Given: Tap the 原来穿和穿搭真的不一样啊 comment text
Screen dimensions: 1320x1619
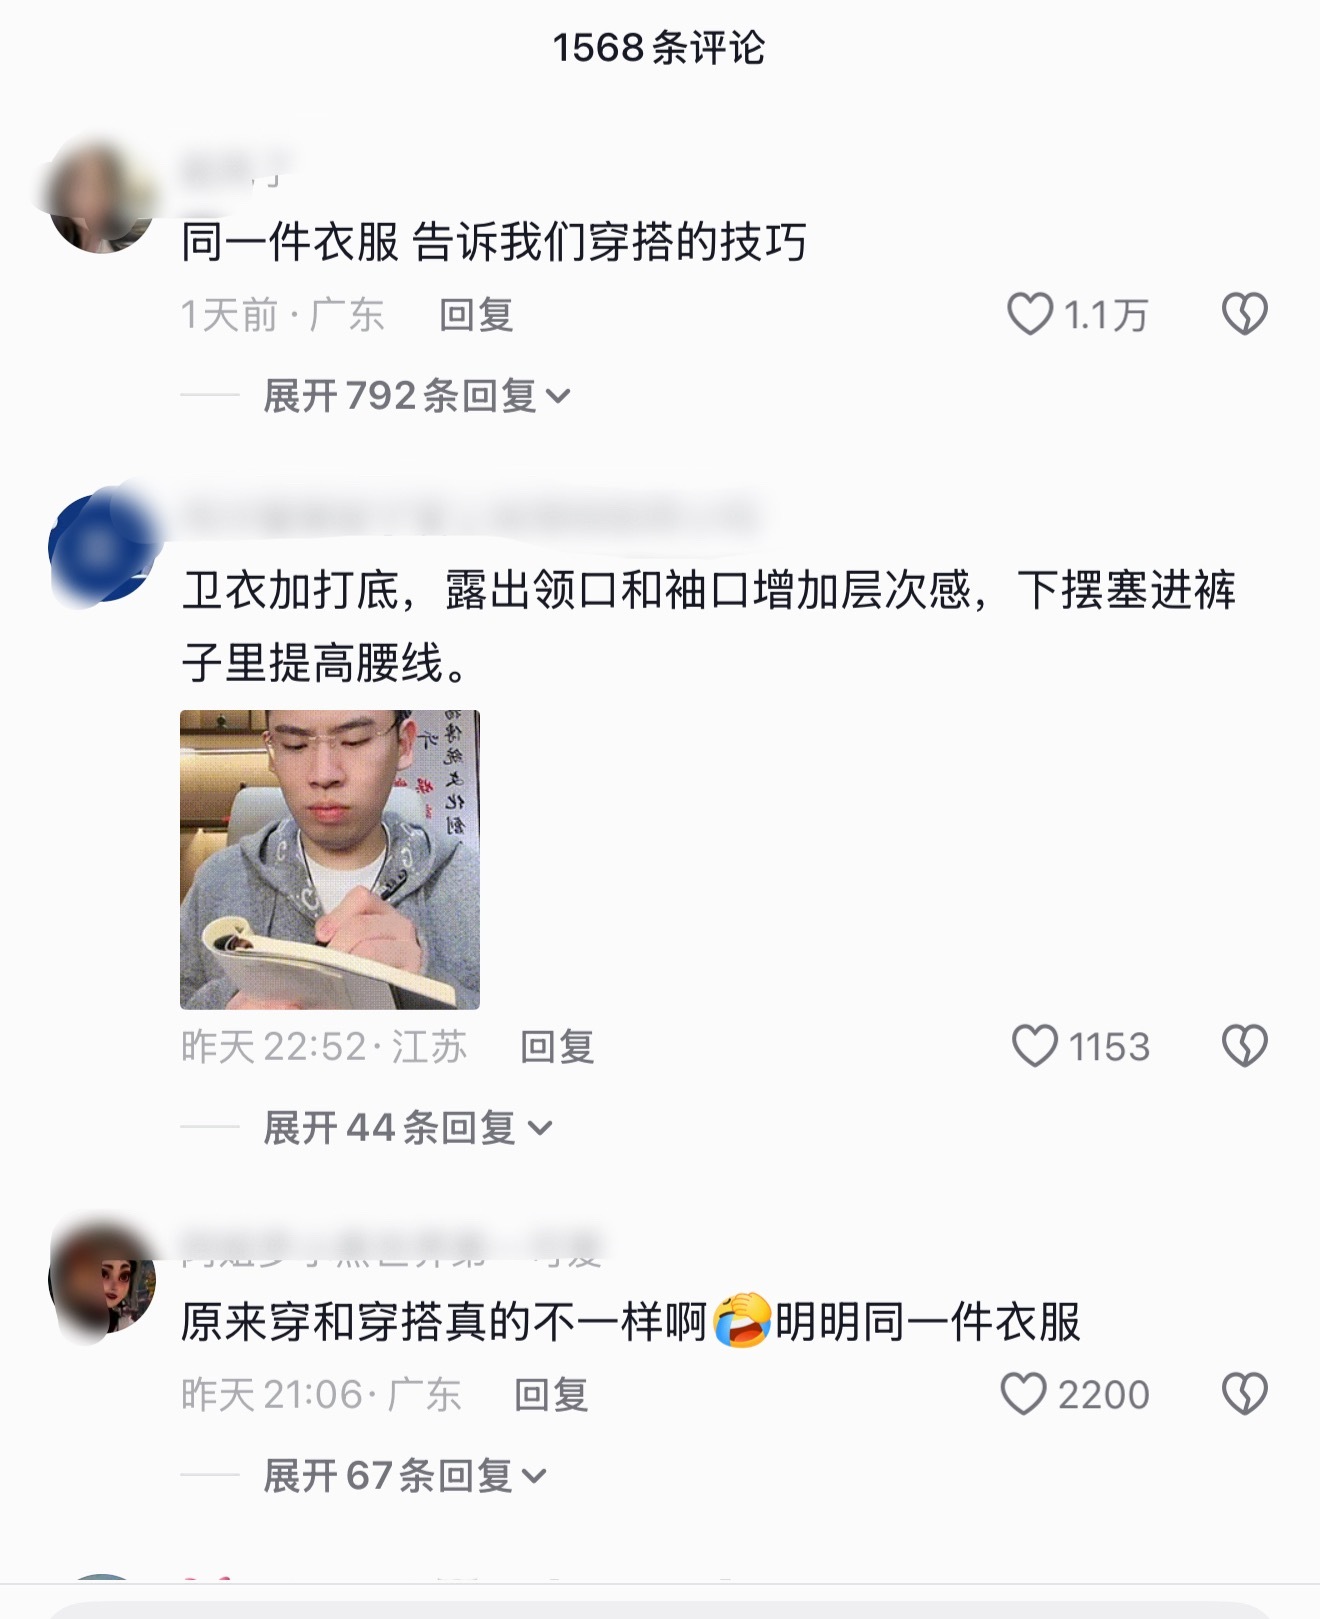Looking at the screenshot, I should click(631, 1321).
